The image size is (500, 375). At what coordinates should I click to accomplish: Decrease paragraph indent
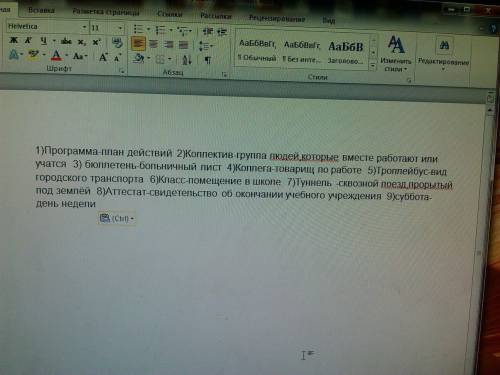pyautogui.click(x=208, y=31)
